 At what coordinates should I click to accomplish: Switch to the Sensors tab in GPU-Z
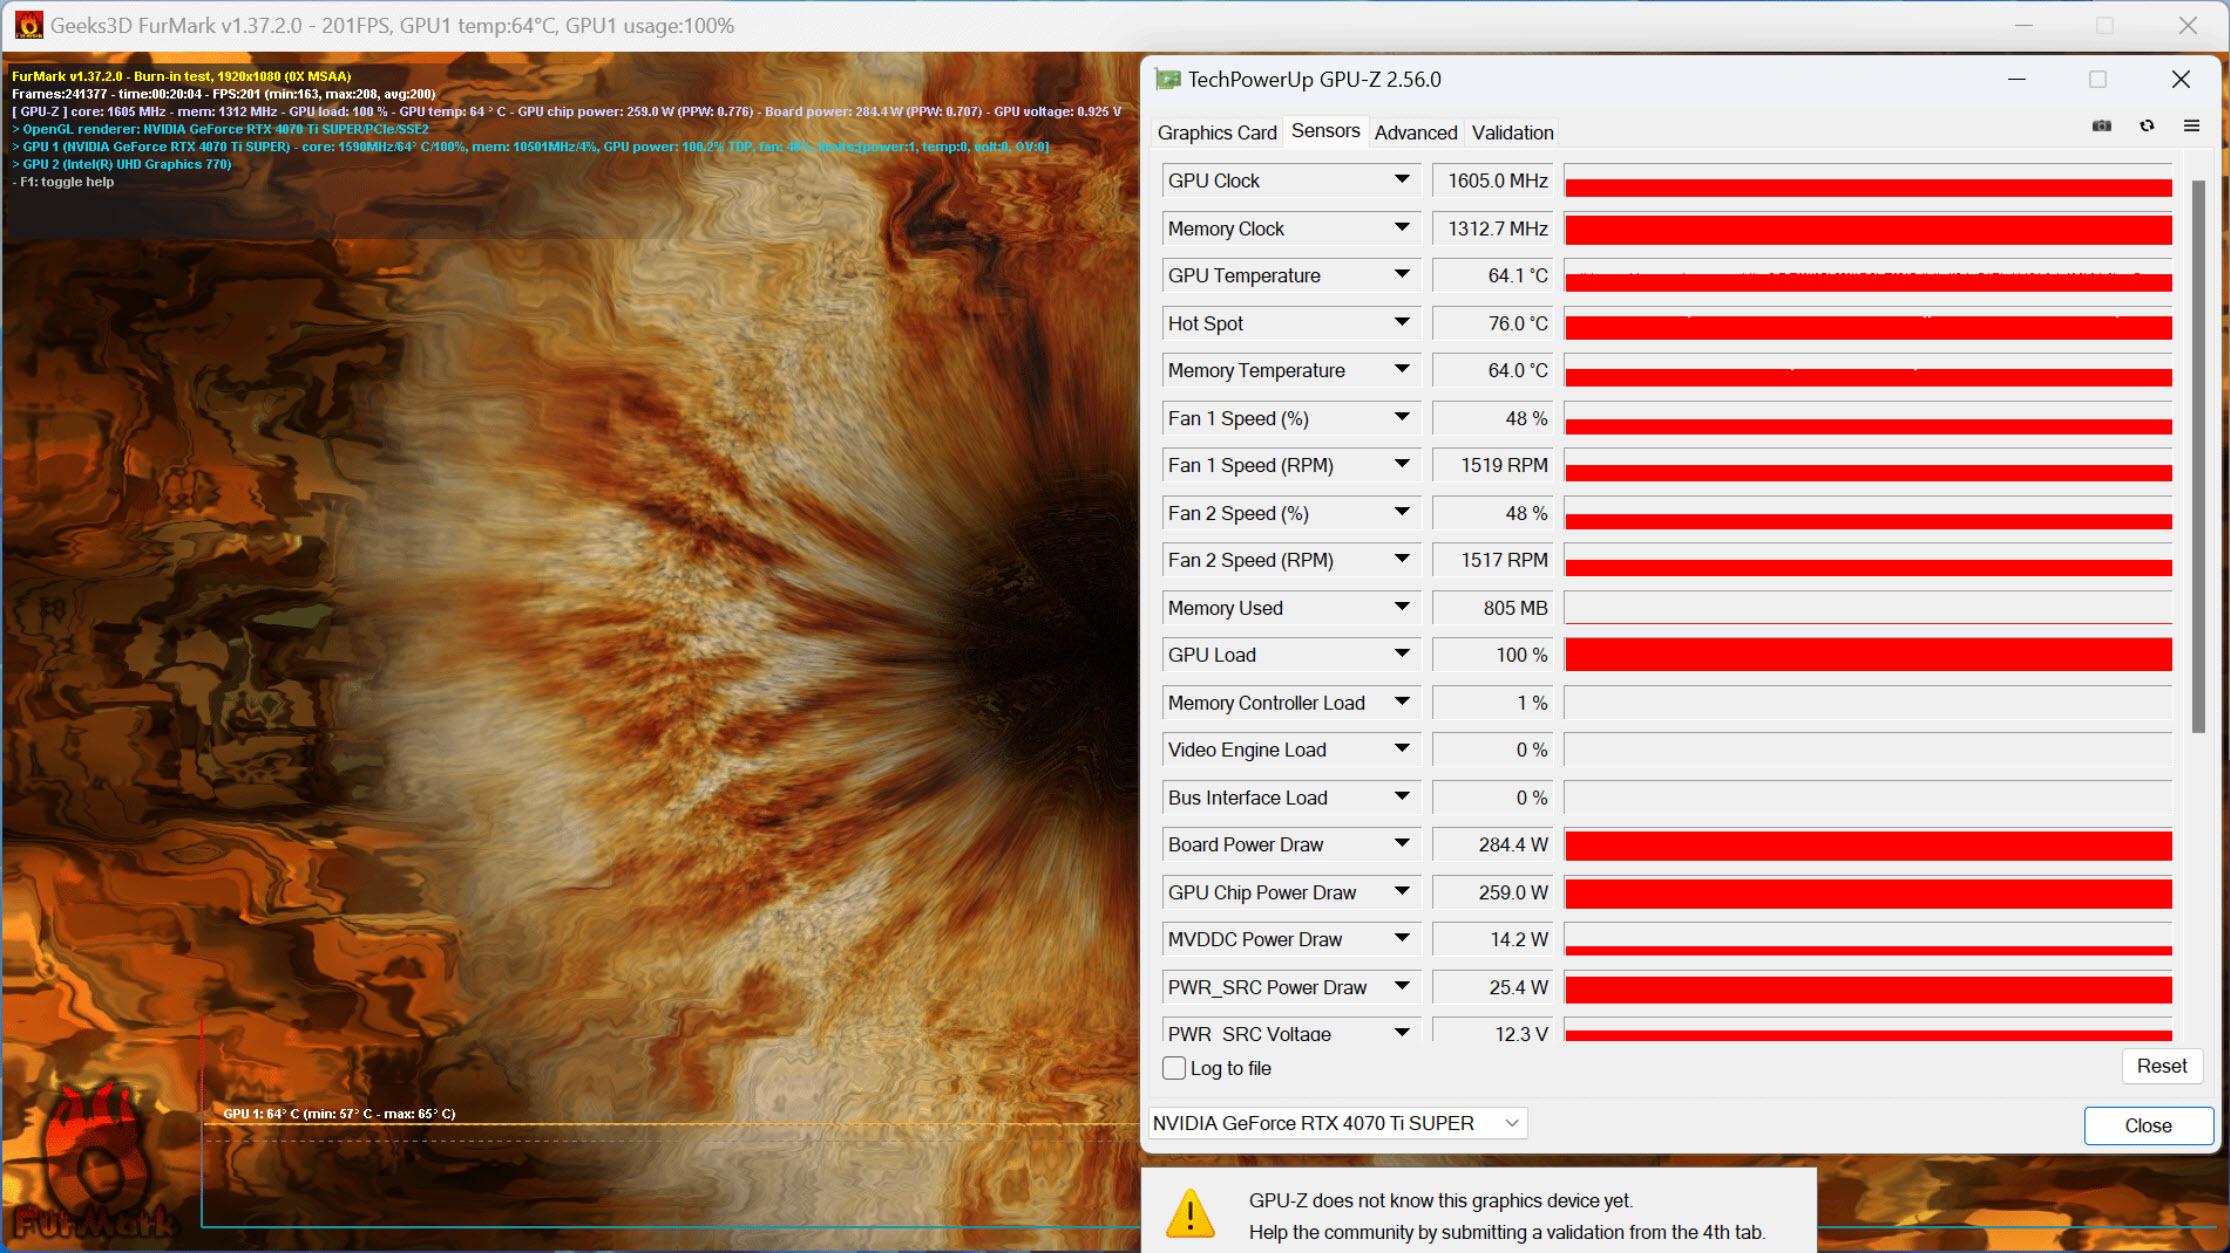(x=1320, y=132)
